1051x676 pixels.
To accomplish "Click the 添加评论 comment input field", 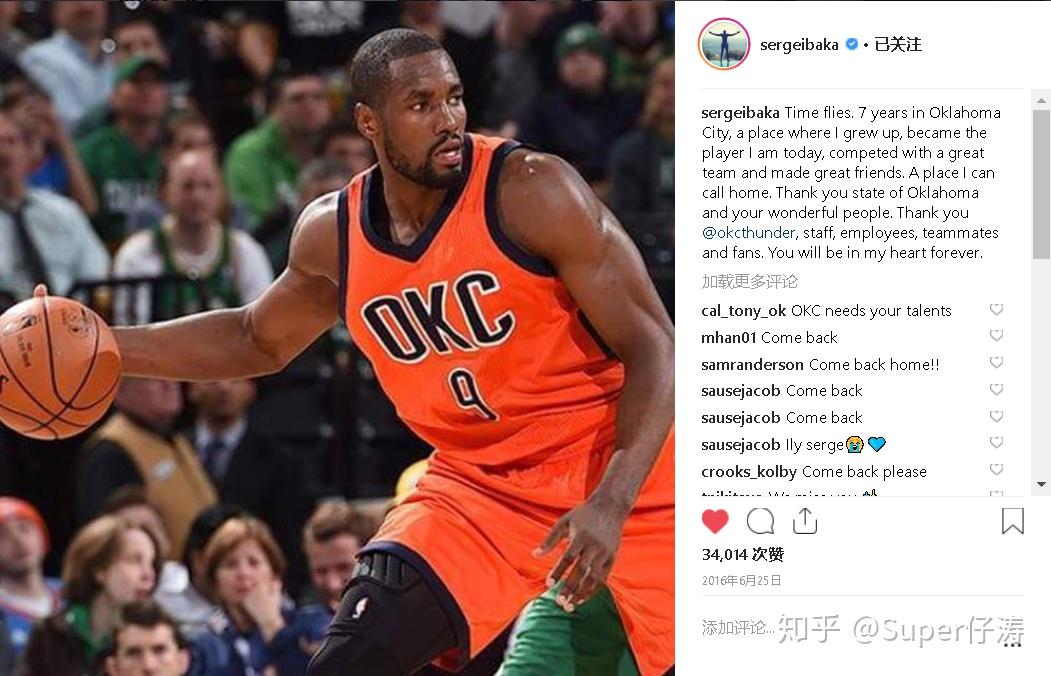I will click(x=851, y=628).
